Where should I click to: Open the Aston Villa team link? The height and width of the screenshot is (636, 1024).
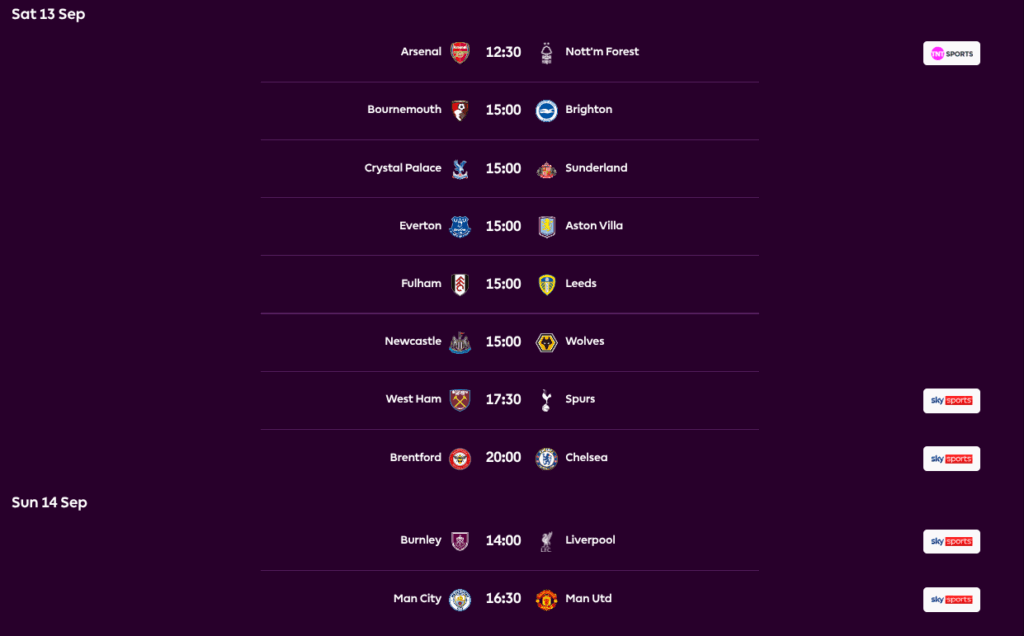click(x=594, y=226)
